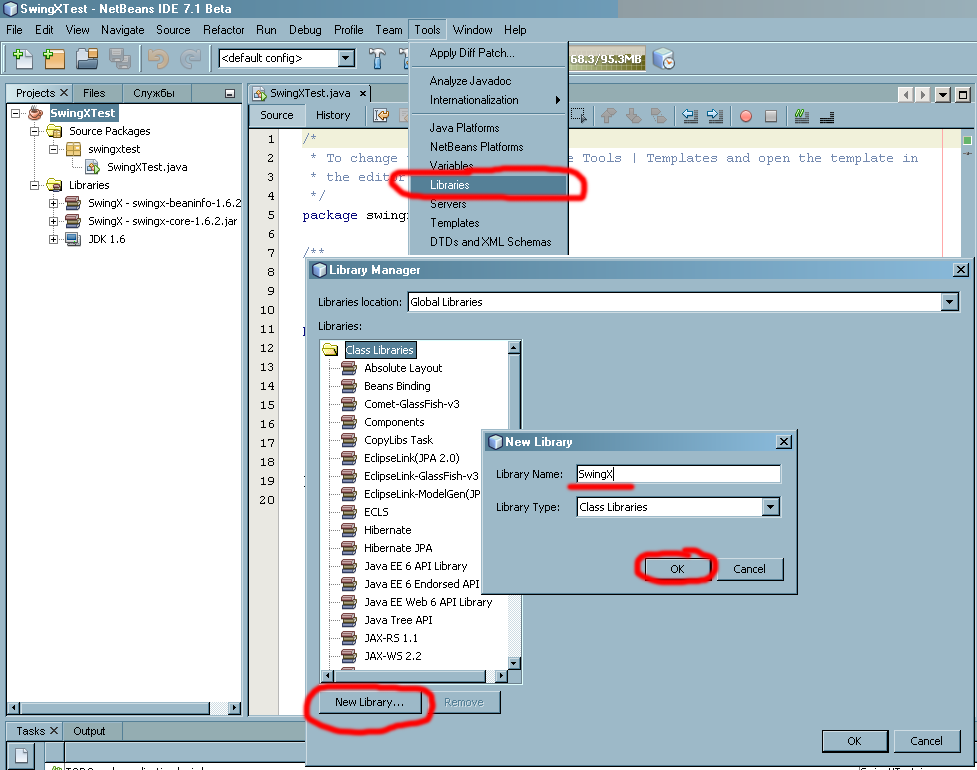Switch to the History view tab
Image resolution: width=977 pixels, height=770 pixels.
pyautogui.click(x=333, y=115)
